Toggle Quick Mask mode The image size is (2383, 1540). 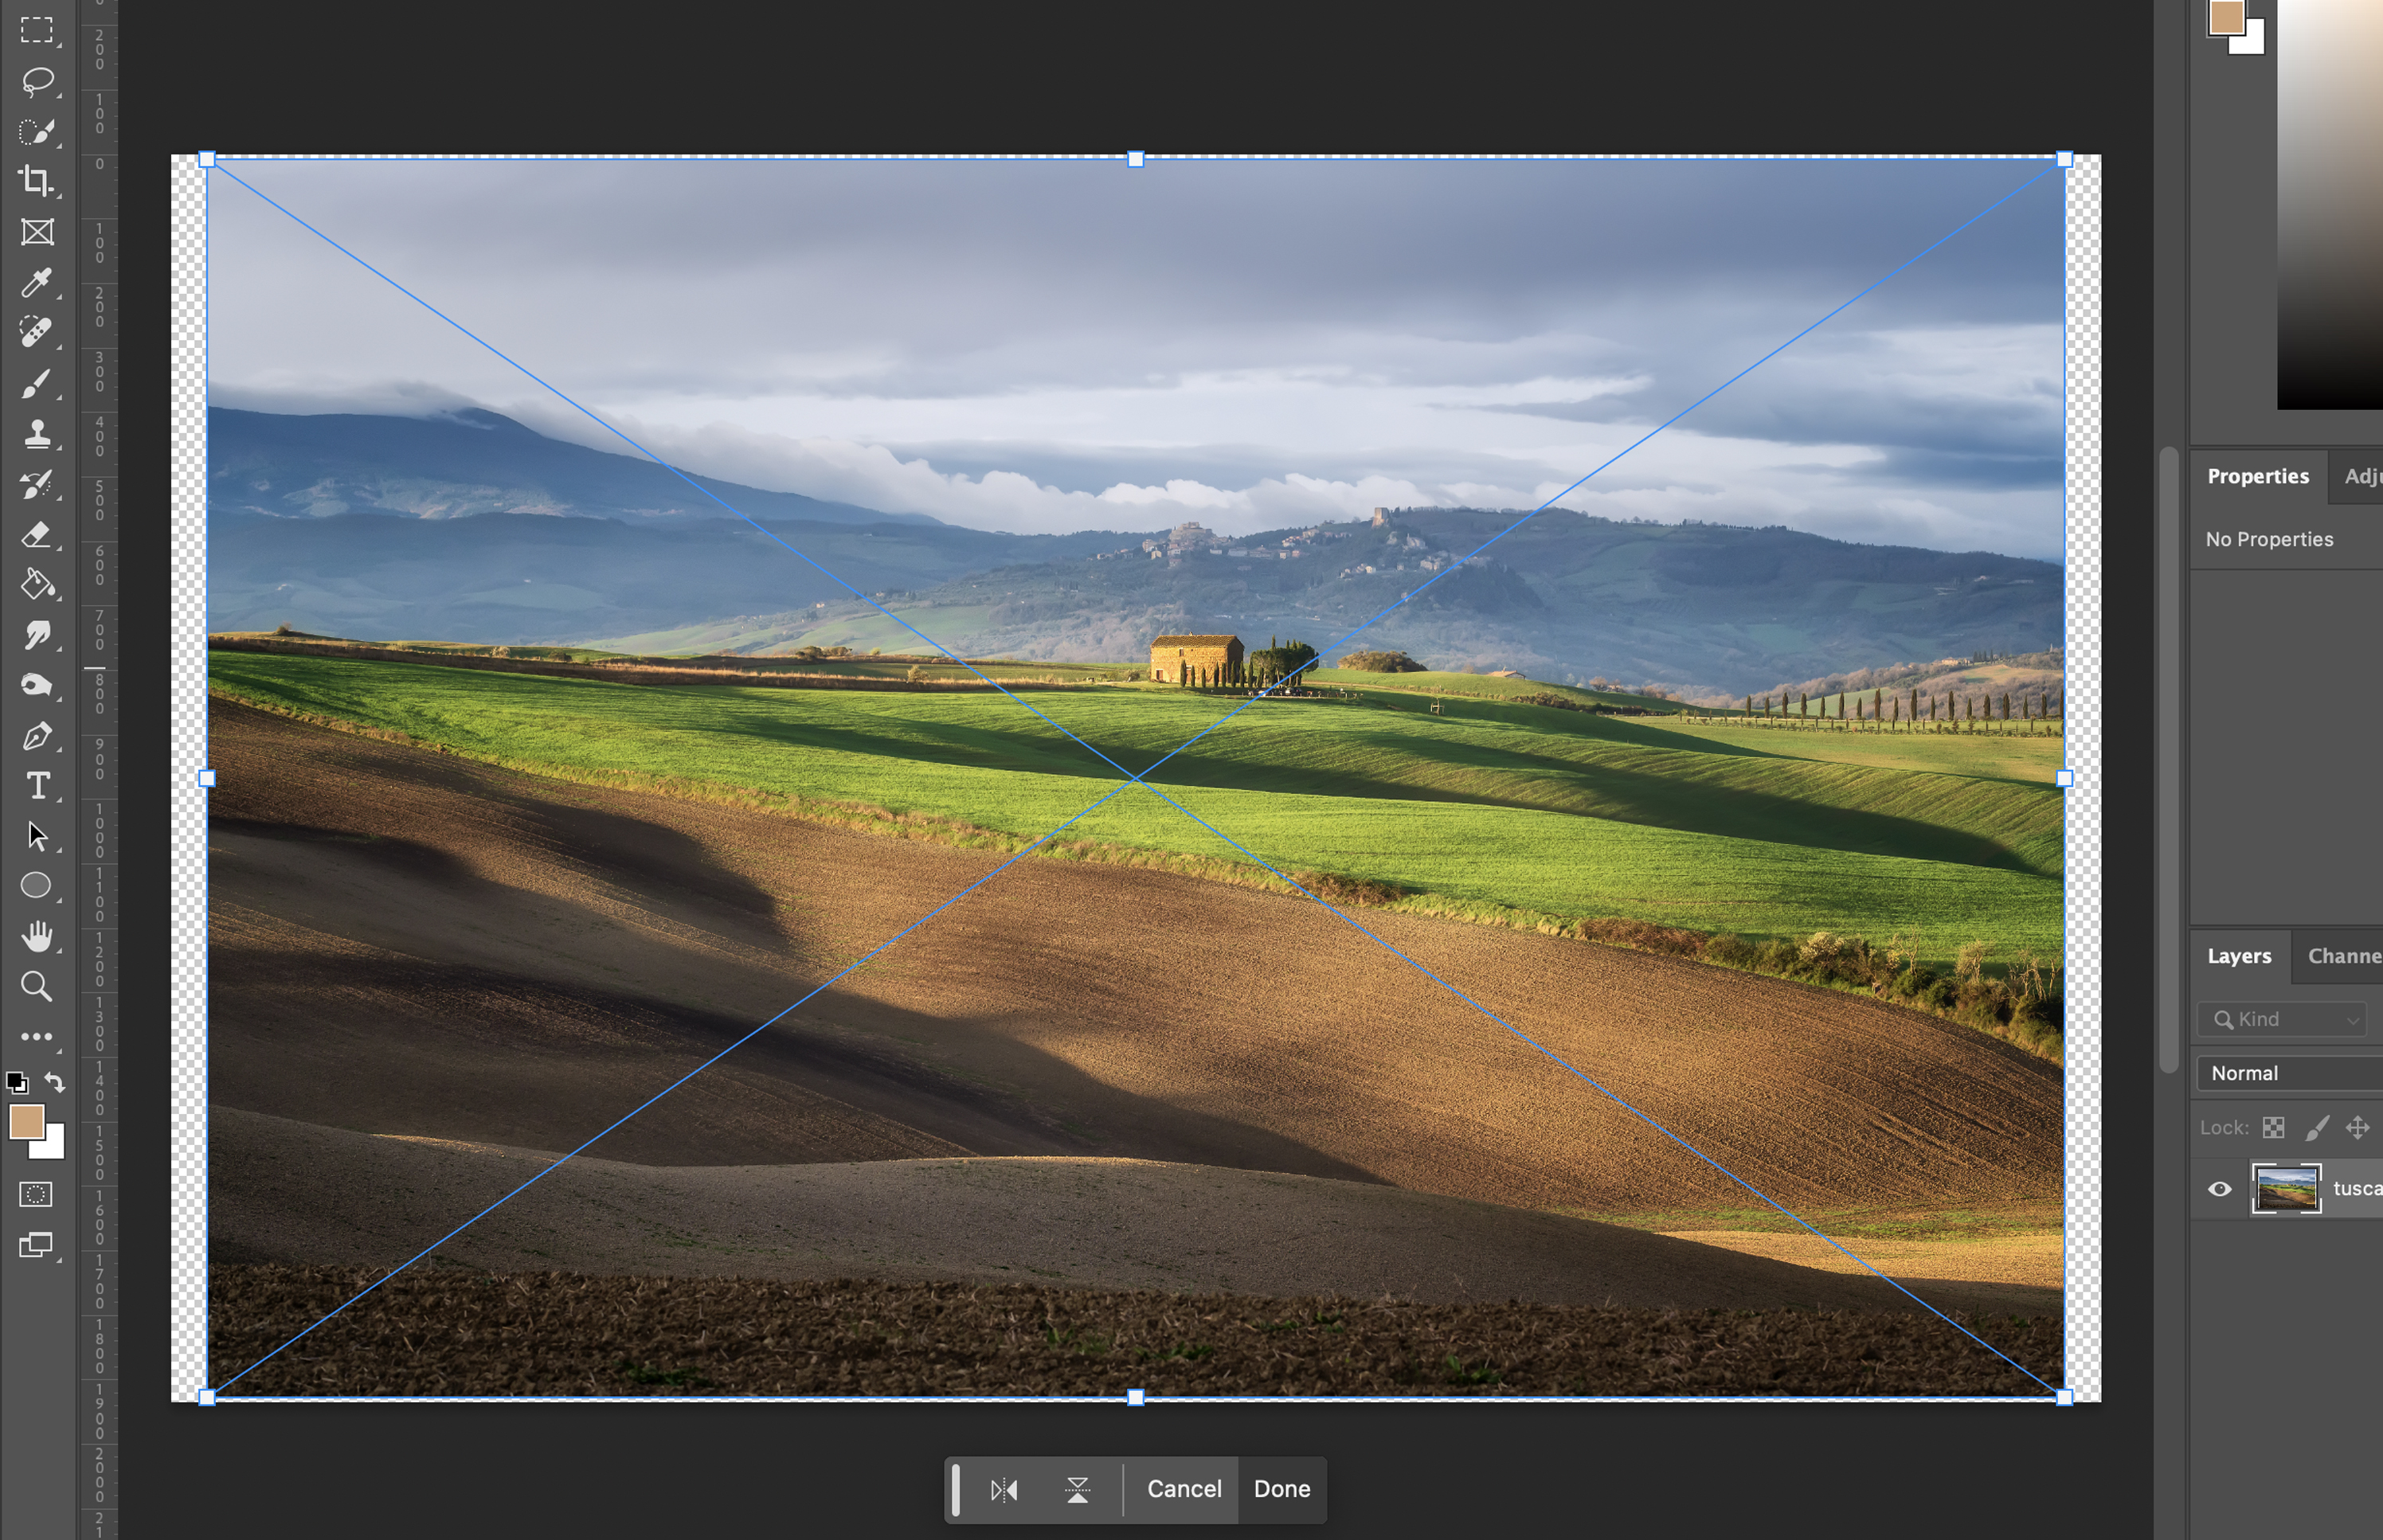coord(37,1194)
